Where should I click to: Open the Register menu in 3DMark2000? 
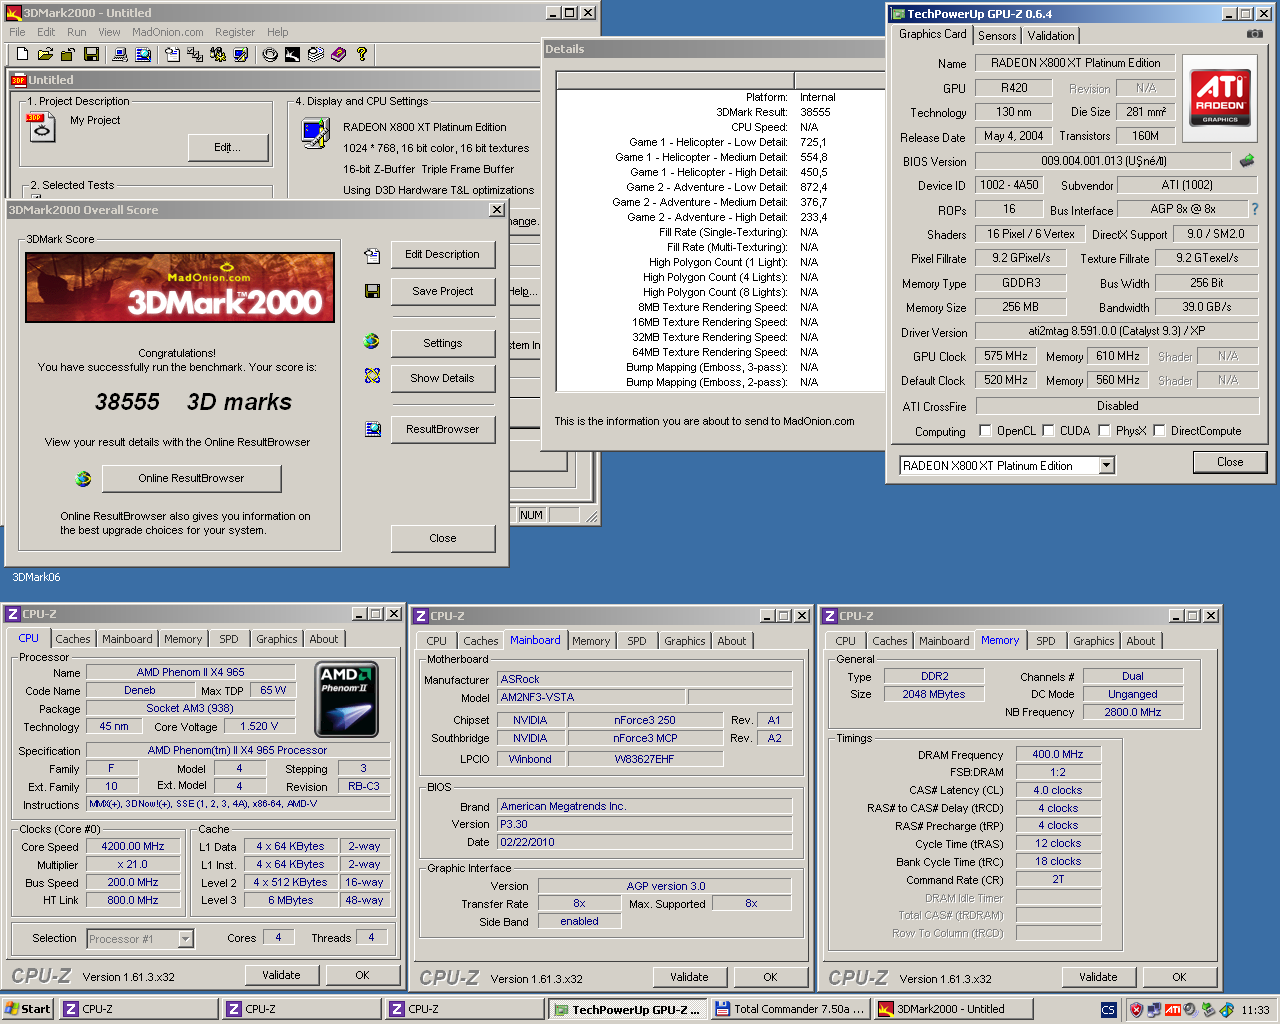point(235,32)
